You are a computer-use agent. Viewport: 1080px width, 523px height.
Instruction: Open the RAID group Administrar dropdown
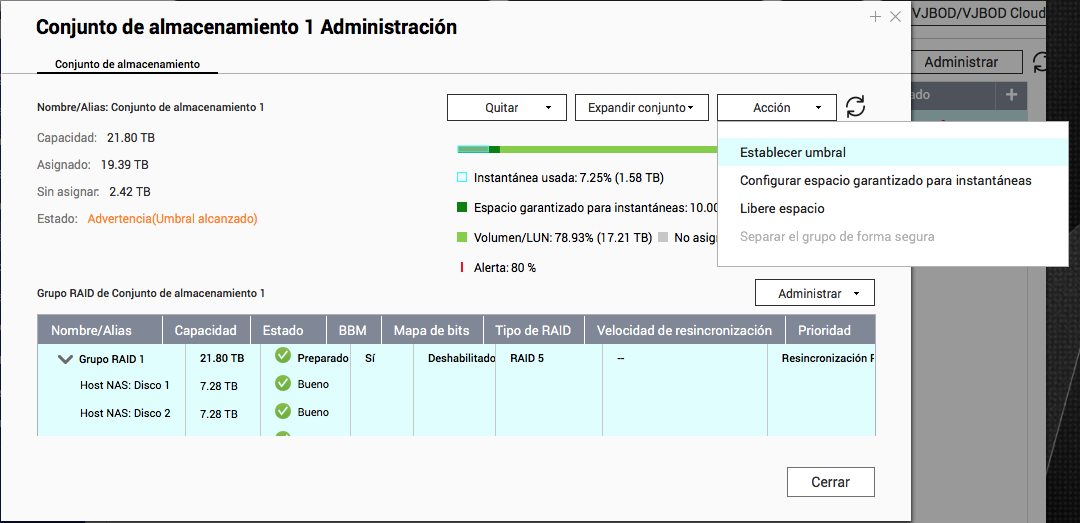point(814,293)
